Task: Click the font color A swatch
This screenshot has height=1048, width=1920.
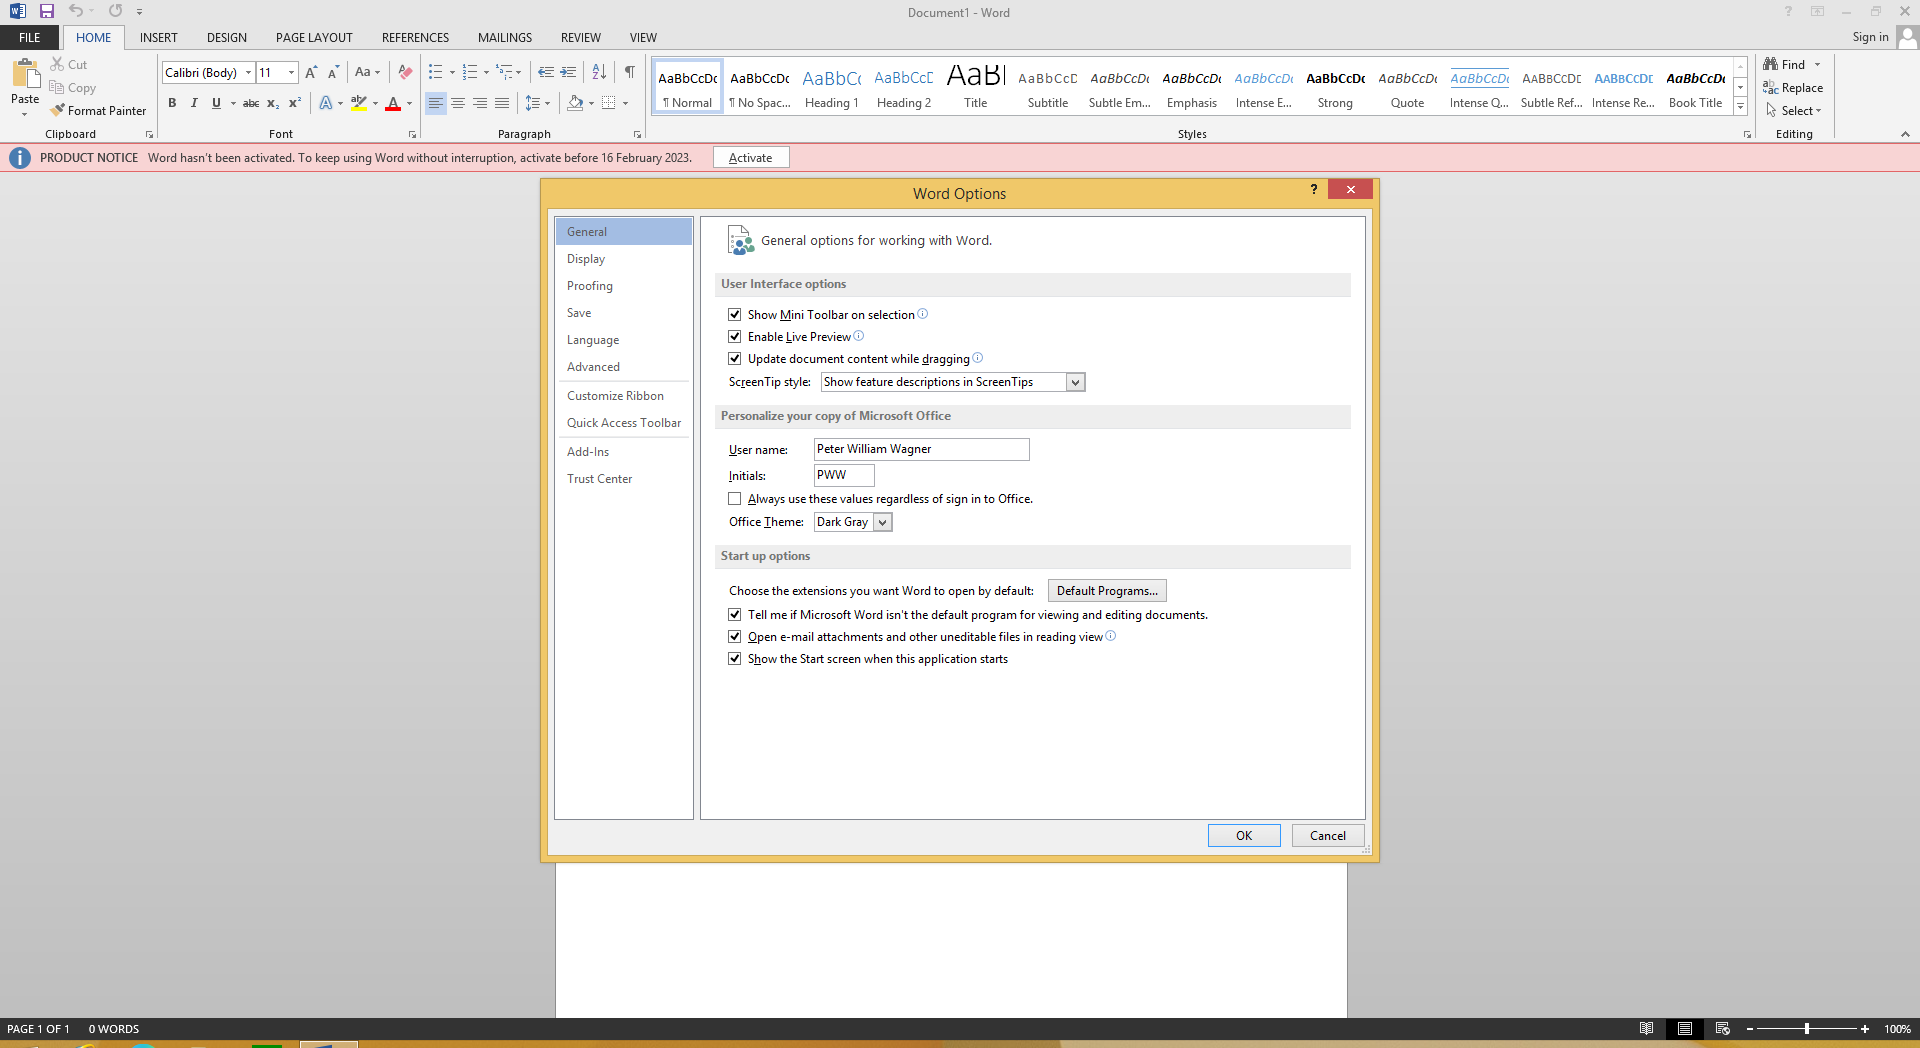Action: pyautogui.click(x=393, y=103)
